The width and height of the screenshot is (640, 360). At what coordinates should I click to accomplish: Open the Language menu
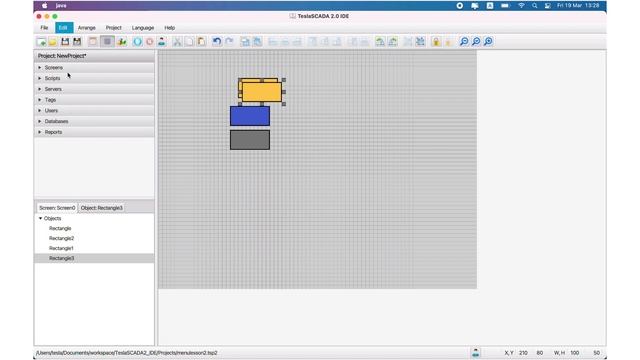(x=143, y=28)
